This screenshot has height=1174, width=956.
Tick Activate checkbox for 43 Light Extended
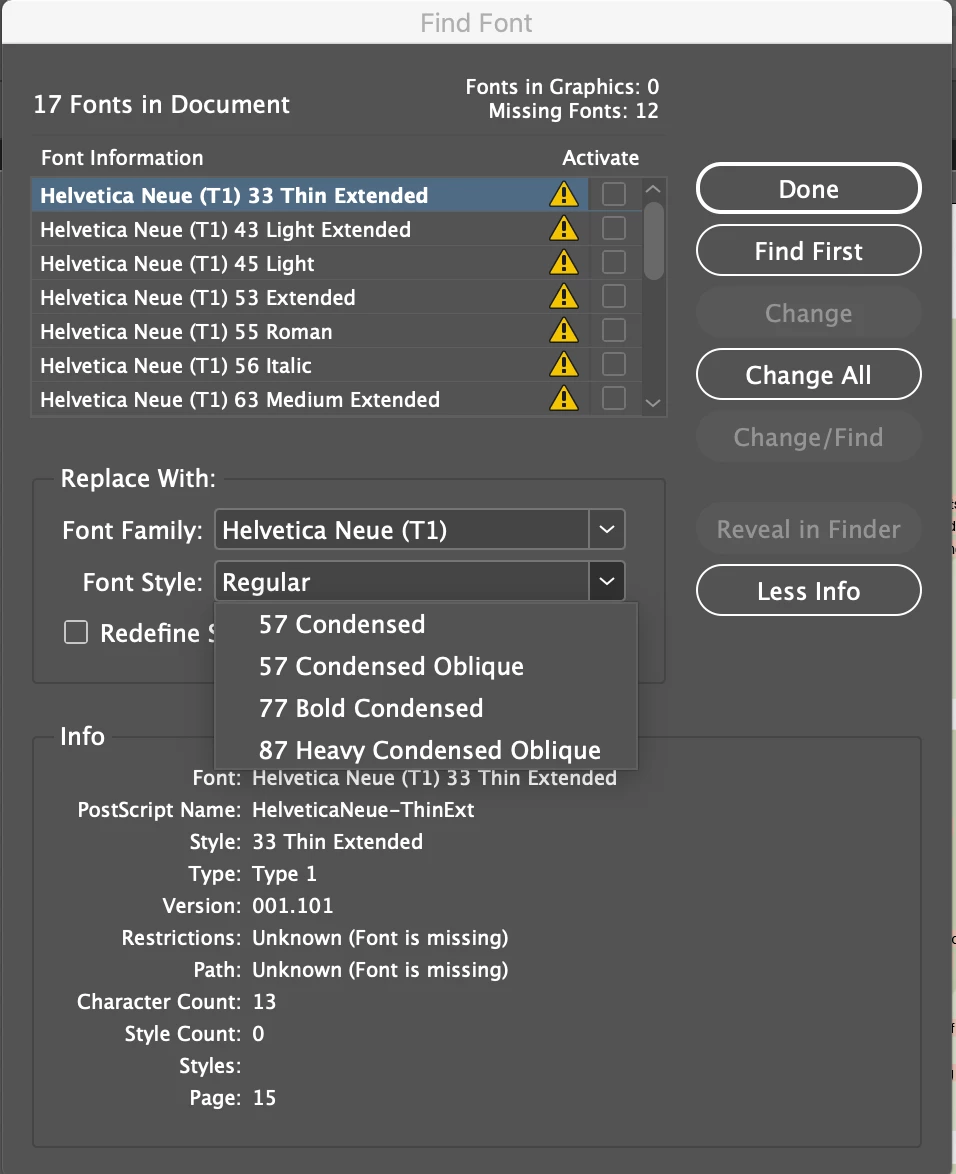tap(614, 228)
